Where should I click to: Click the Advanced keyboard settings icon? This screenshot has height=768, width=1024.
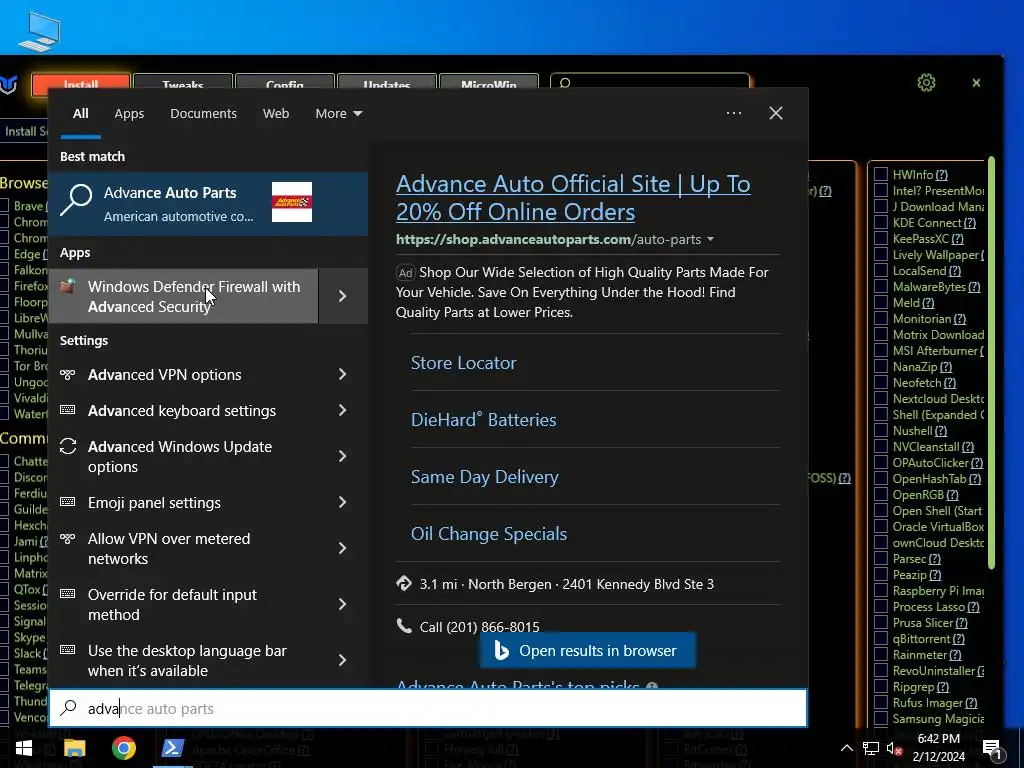[x=68, y=410]
